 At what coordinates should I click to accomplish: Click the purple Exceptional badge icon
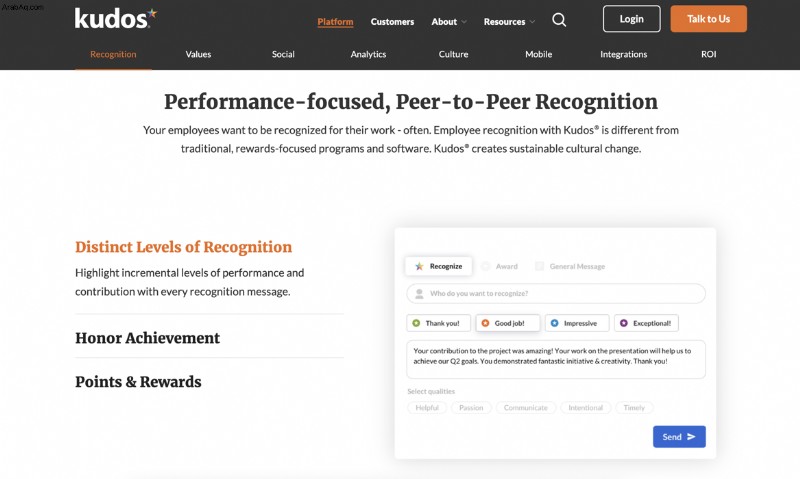click(x=623, y=323)
